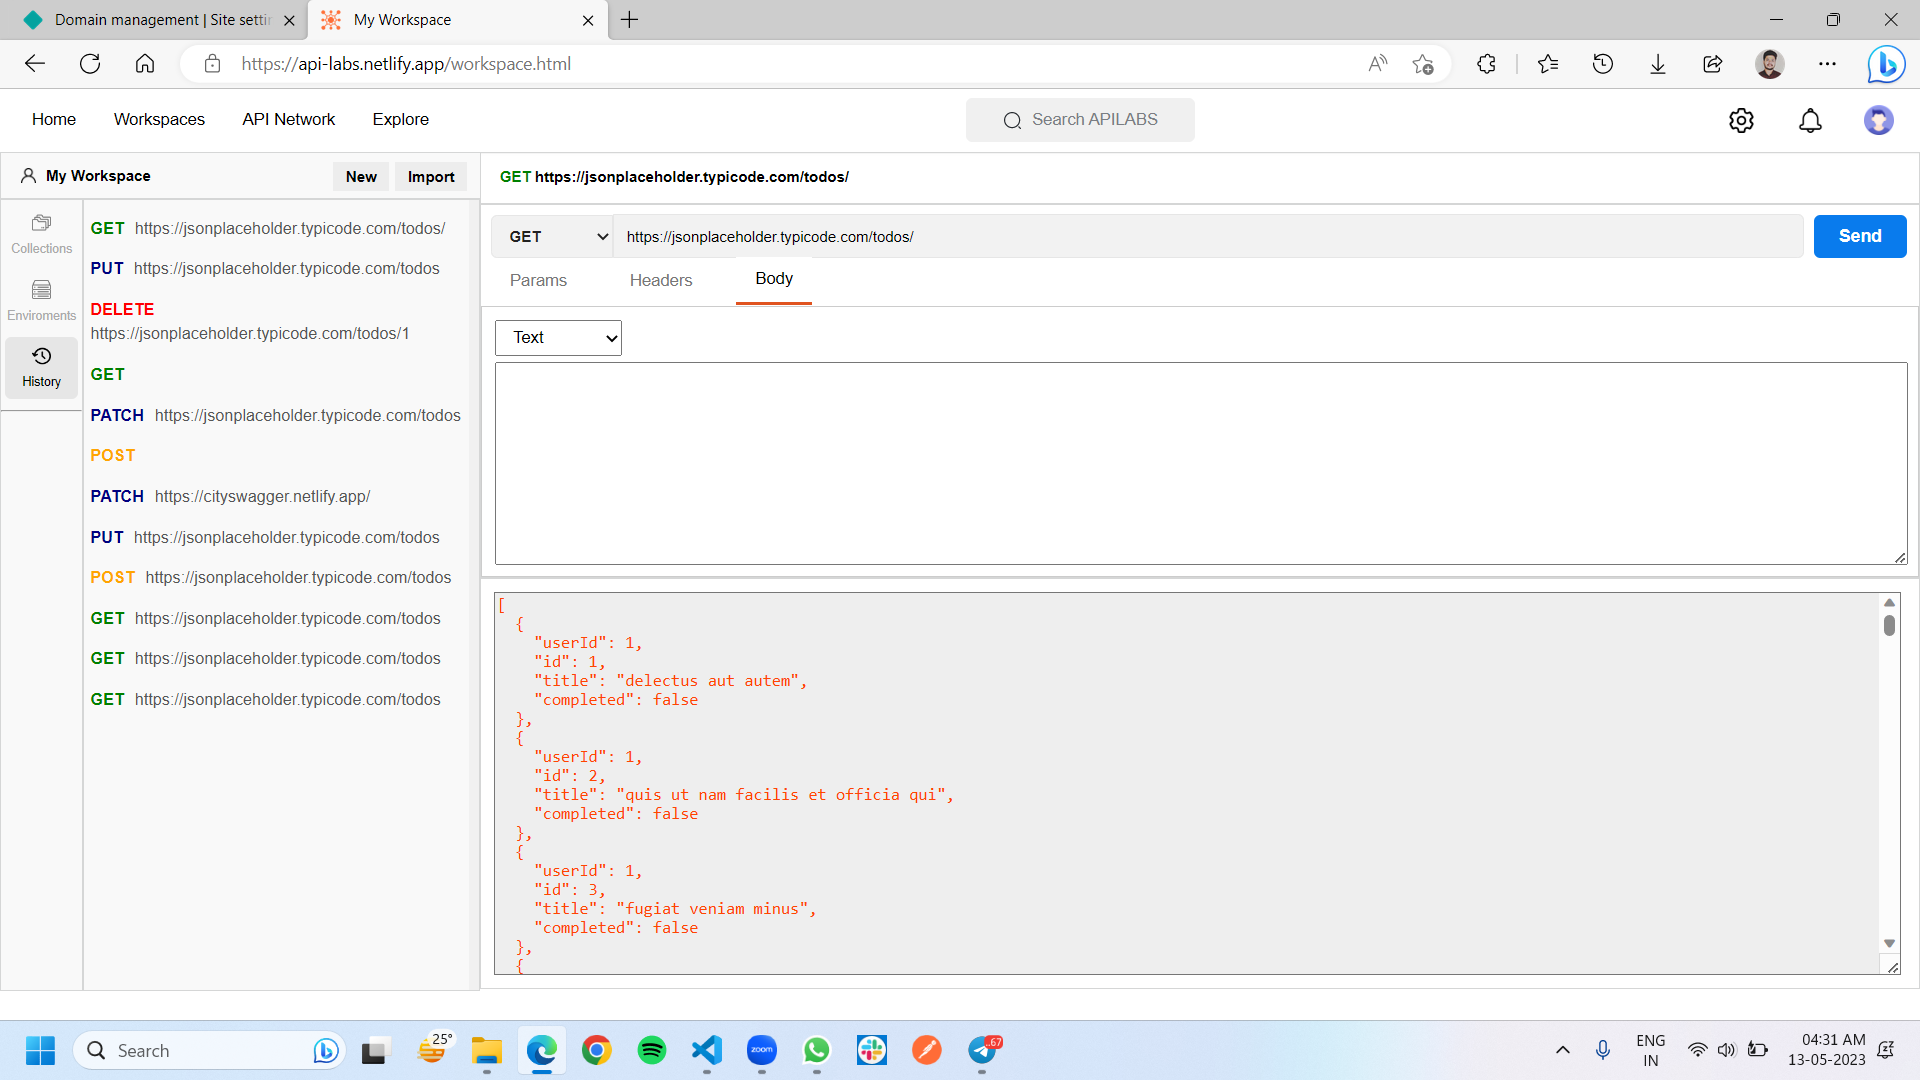Open the Workspaces menu
The height and width of the screenshot is (1080, 1920).
(159, 119)
